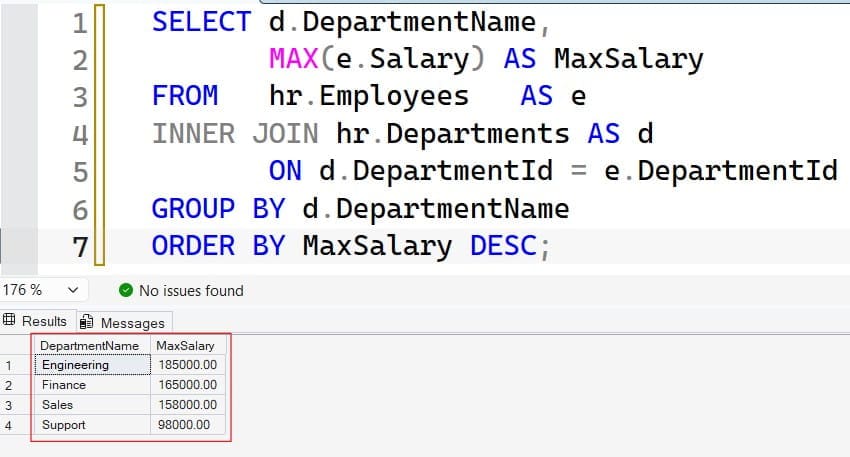Click hr.Departments table name on line 4
This screenshot has height=457, width=850.
tap(453, 134)
